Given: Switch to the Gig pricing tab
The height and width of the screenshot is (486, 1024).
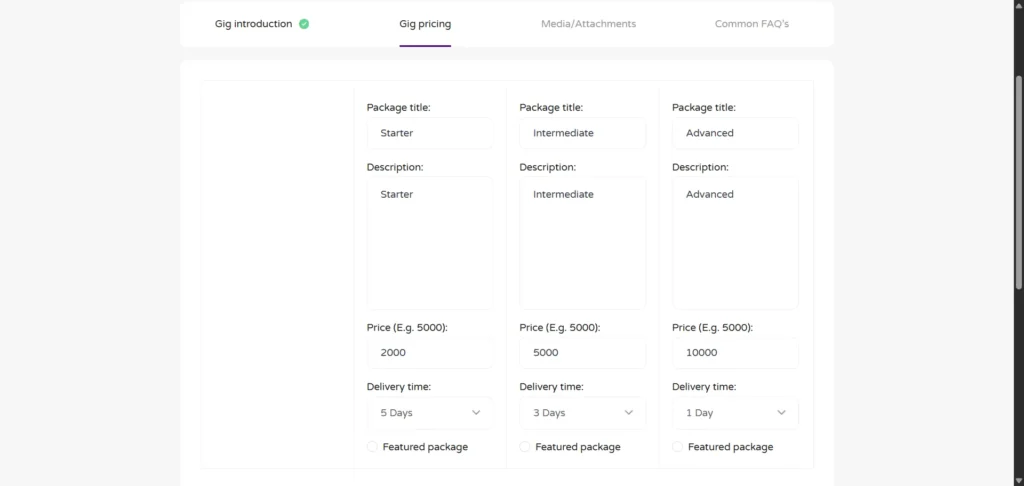Looking at the screenshot, I should (x=425, y=24).
